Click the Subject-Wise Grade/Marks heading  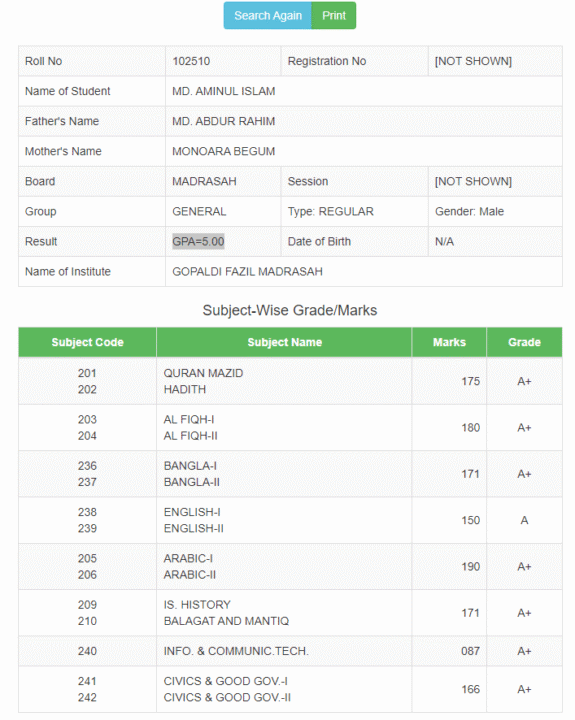(x=290, y=310)
